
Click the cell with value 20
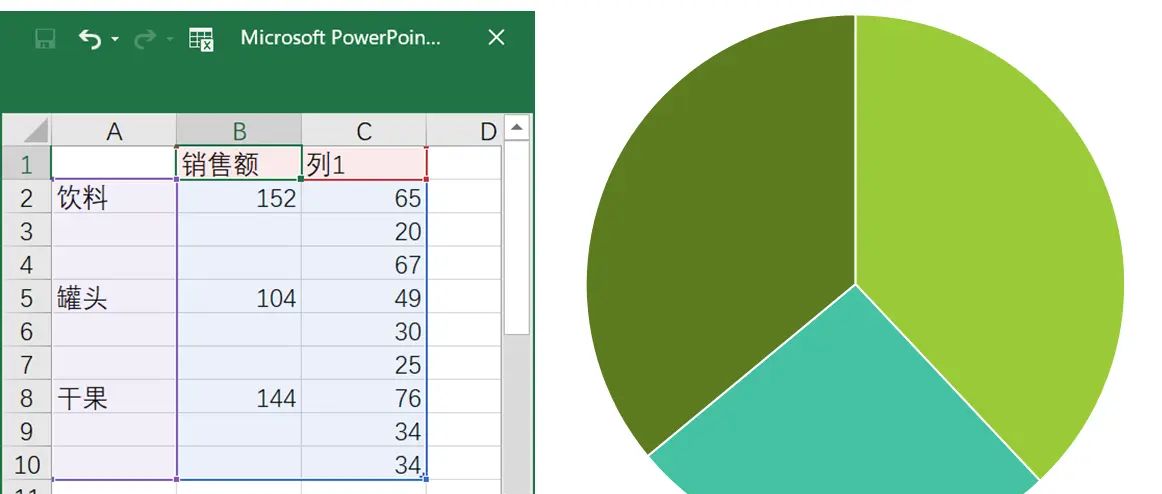tap(364, 230)
